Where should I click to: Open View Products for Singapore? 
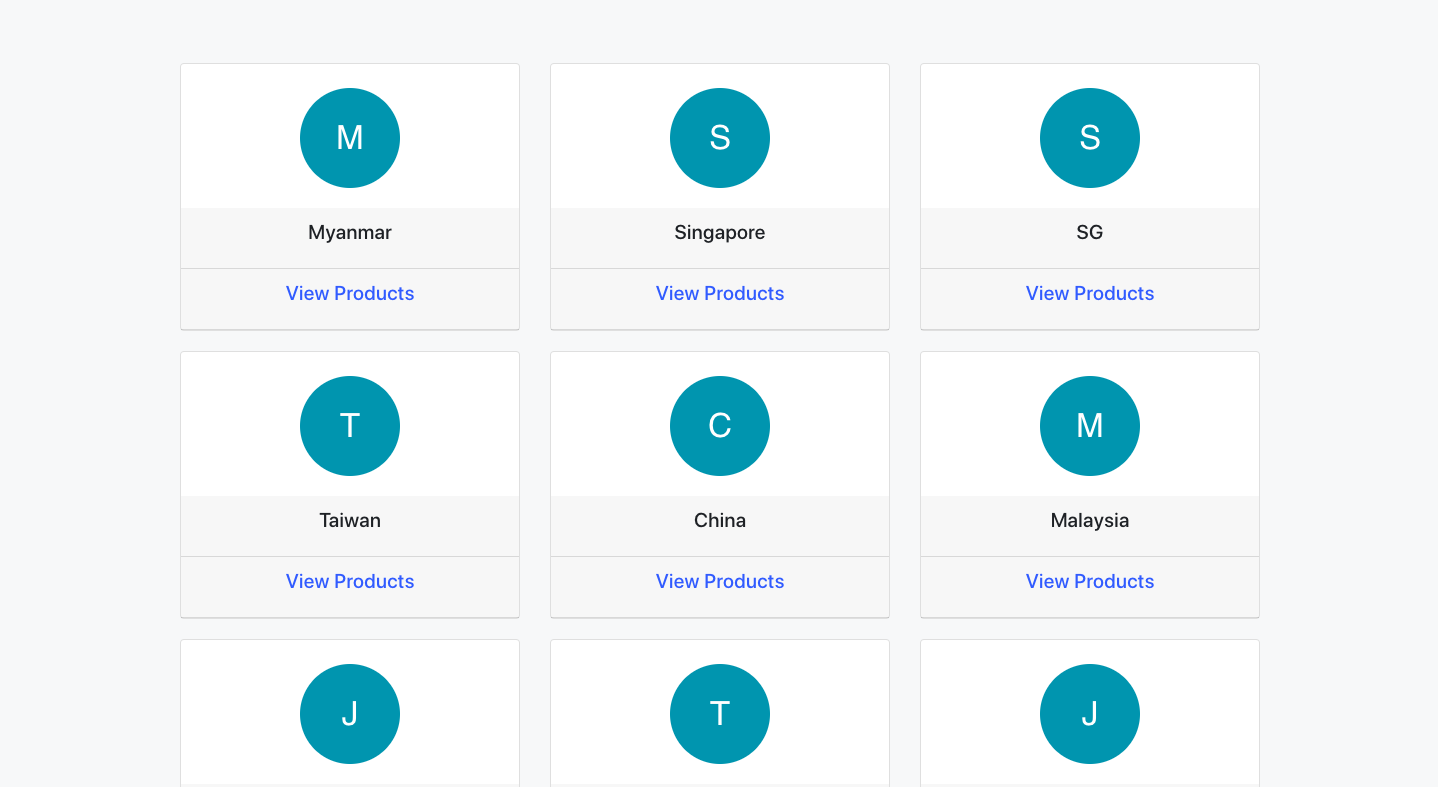719,293
